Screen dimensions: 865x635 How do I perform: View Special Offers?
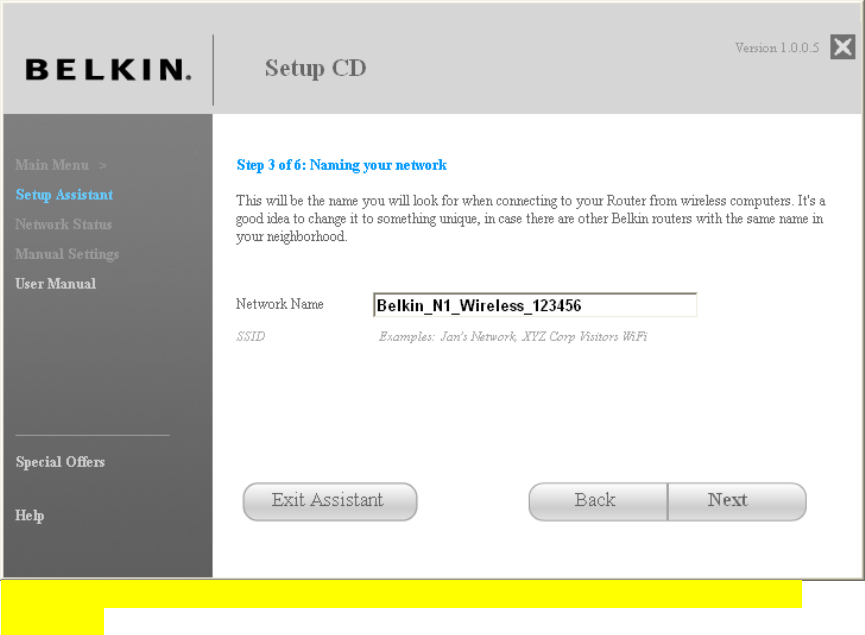click(60, 462)
